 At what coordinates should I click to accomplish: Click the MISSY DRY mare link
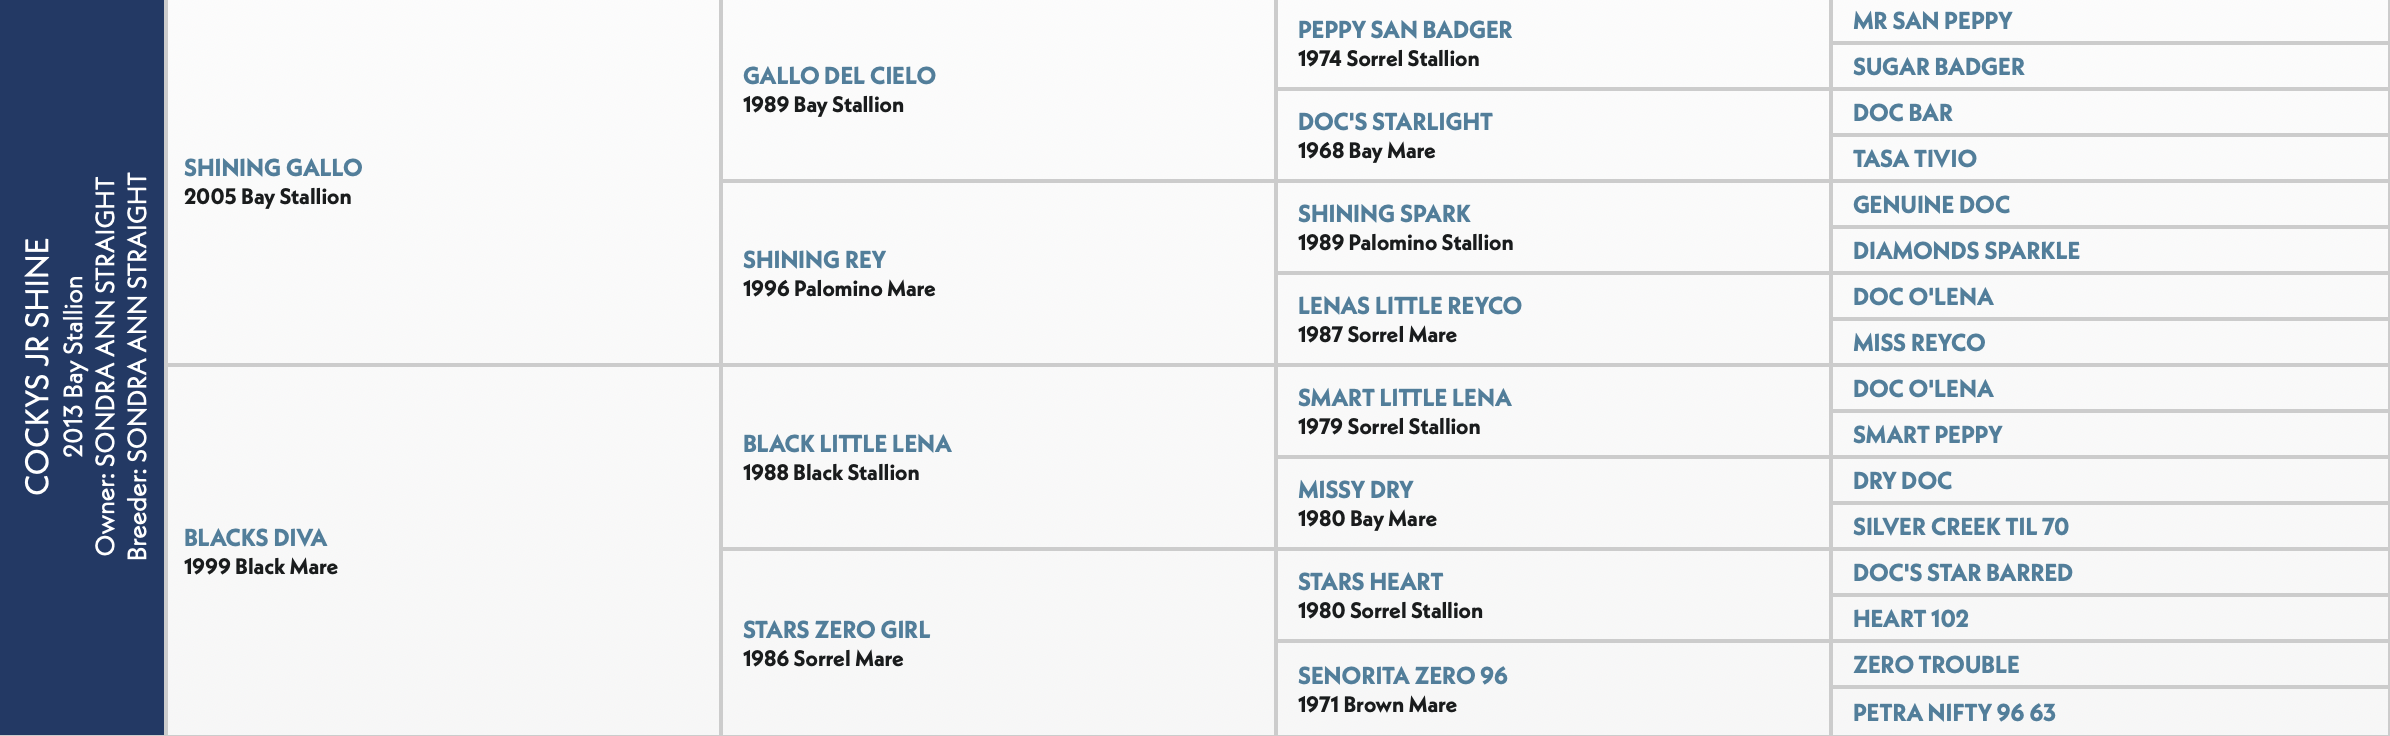(x=1355, y=490)
